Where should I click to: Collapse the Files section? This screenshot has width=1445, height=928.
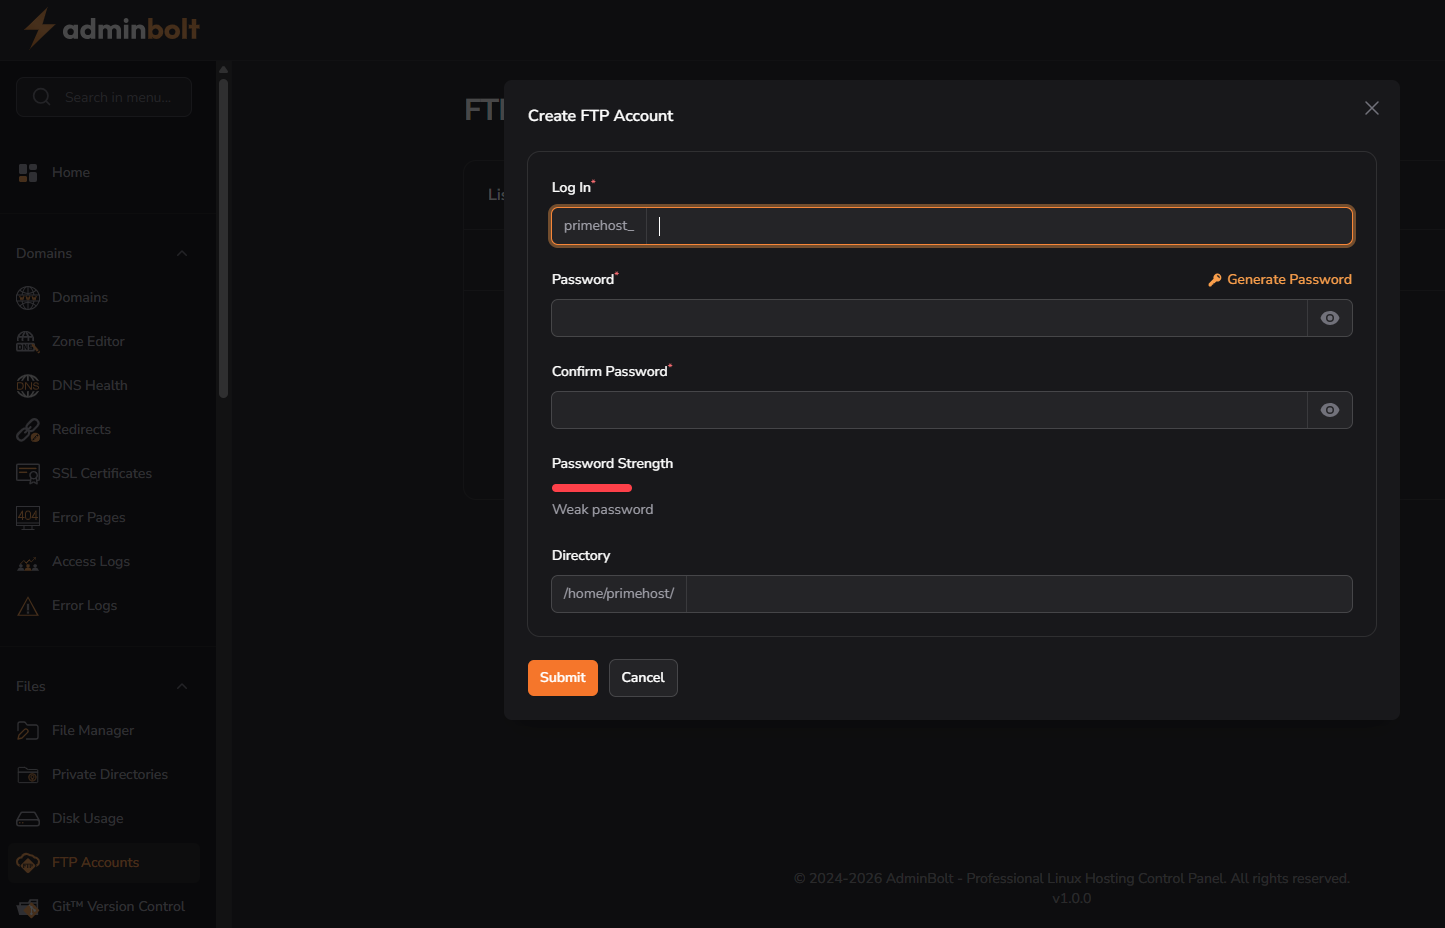click(181, 686)
